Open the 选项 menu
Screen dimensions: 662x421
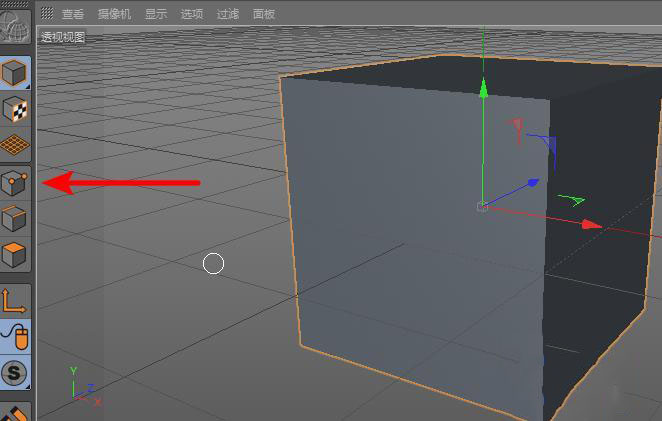pos(192,14)
